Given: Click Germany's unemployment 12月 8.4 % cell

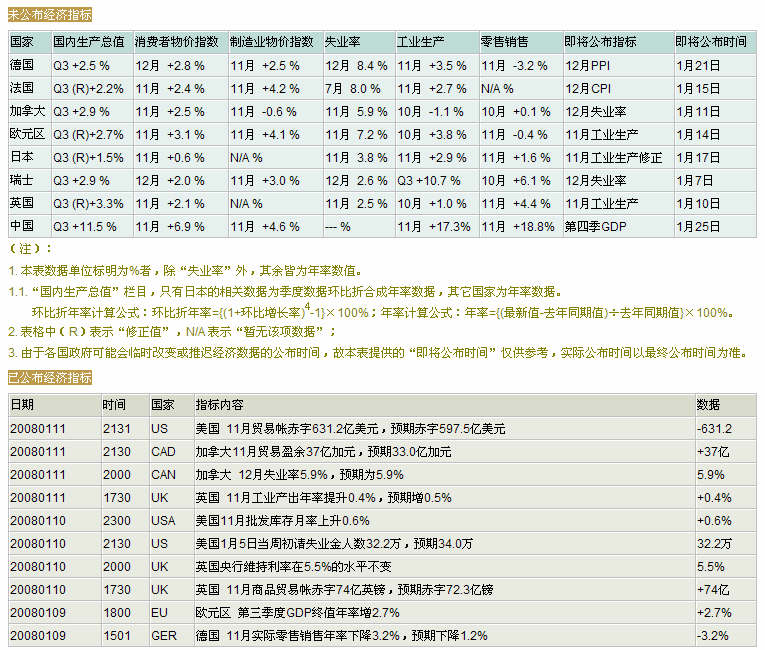Looking at the screenshot, I should coord(357,66).
